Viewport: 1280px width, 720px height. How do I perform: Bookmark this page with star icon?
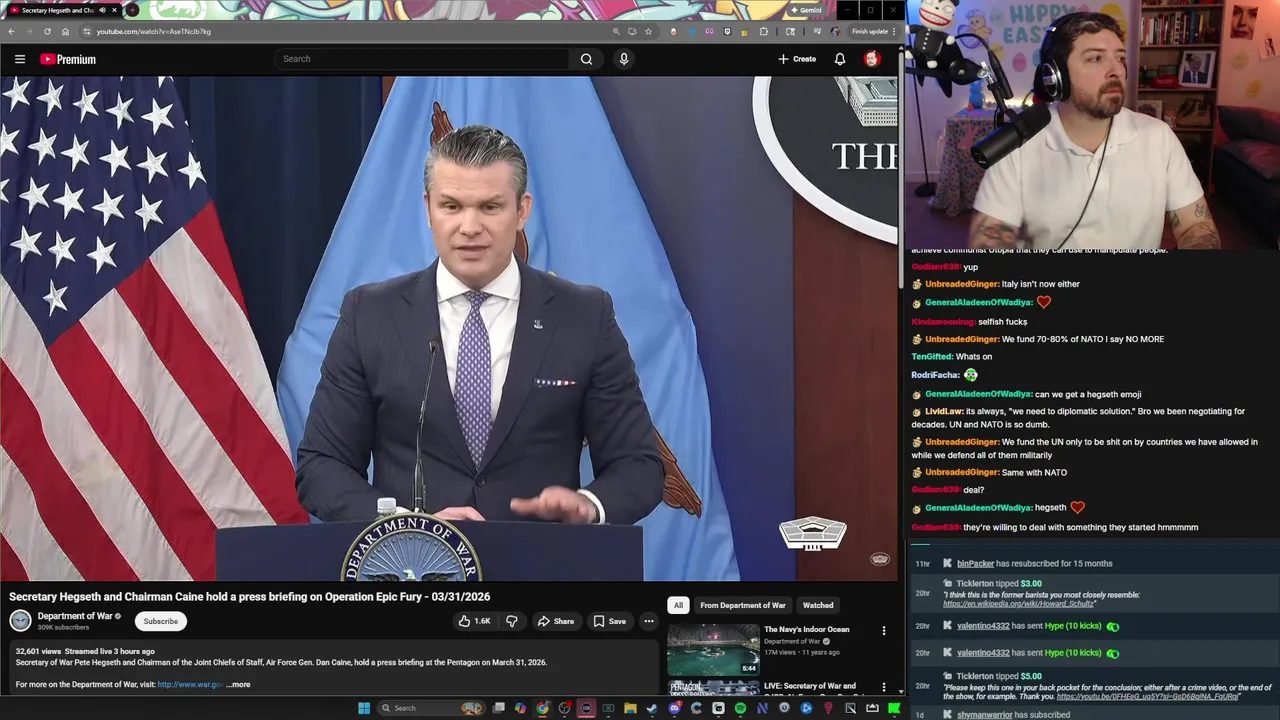click(x=648, y=31)
